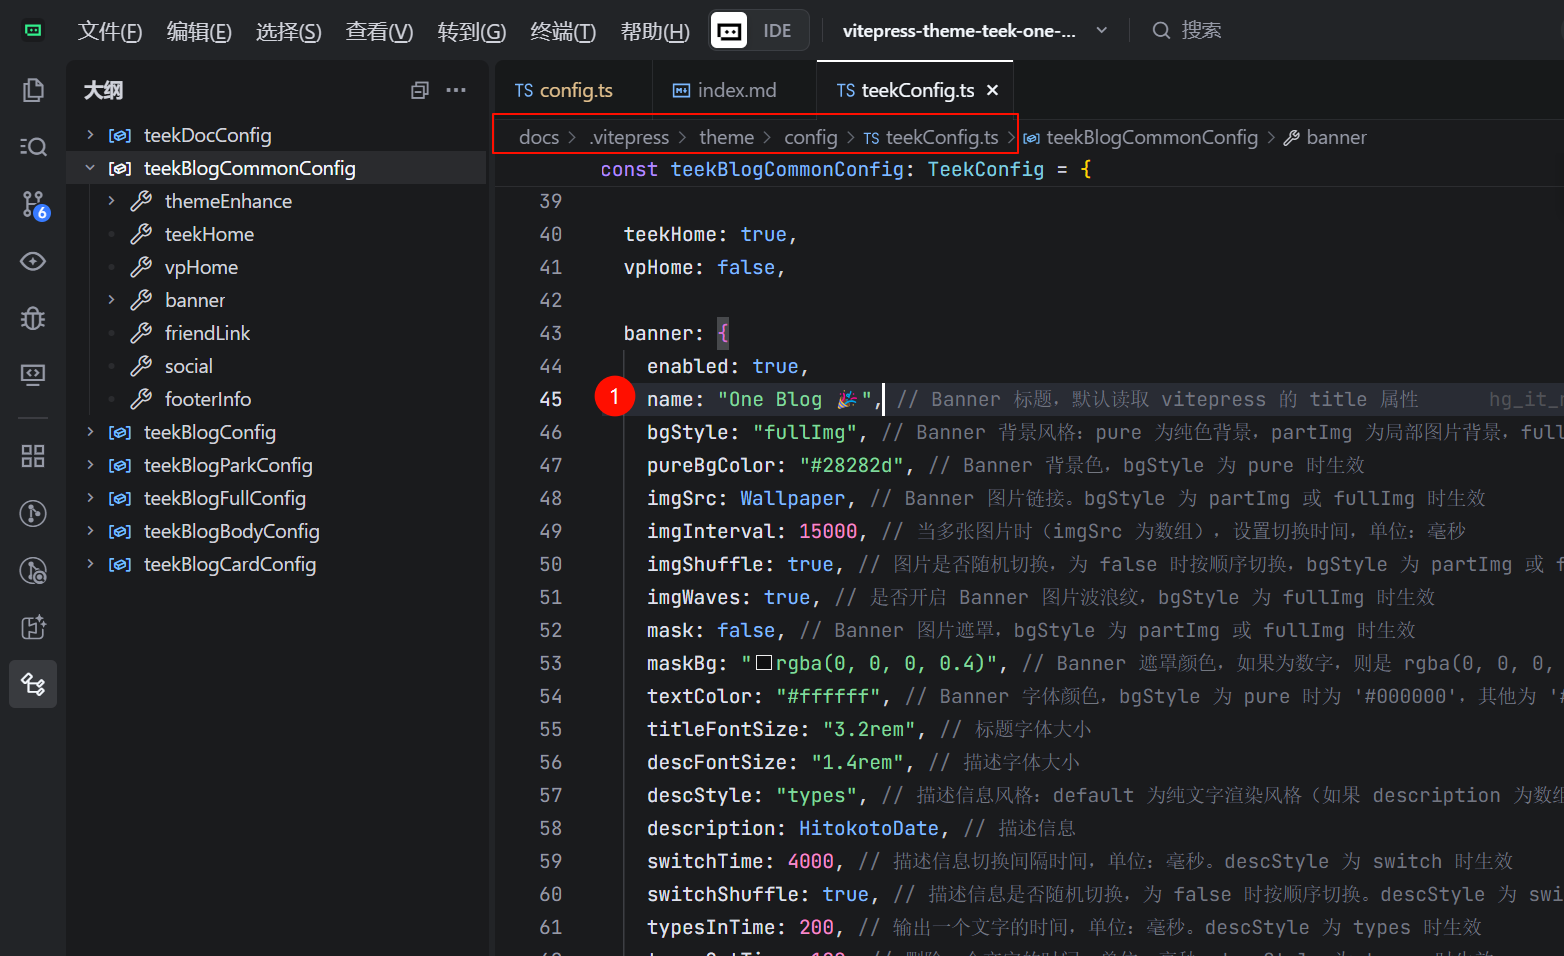
Task: Toggle the IDE mode label
Action: (x=777, y=31)
